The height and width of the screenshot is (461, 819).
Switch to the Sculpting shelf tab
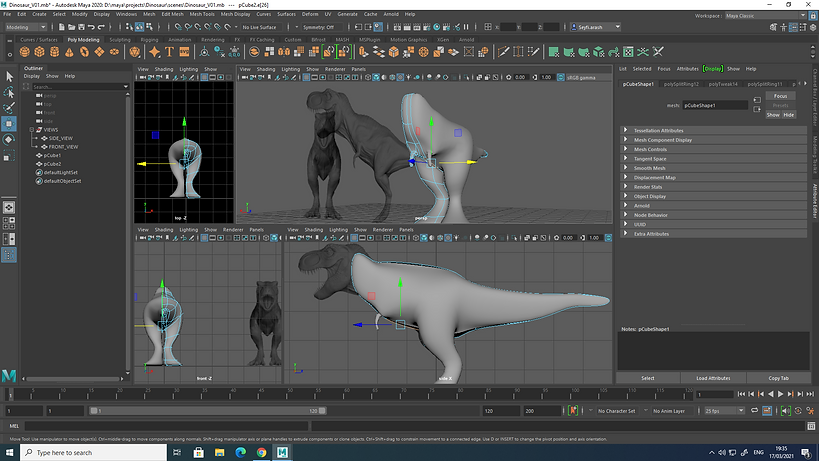click(x=120, y=40)
